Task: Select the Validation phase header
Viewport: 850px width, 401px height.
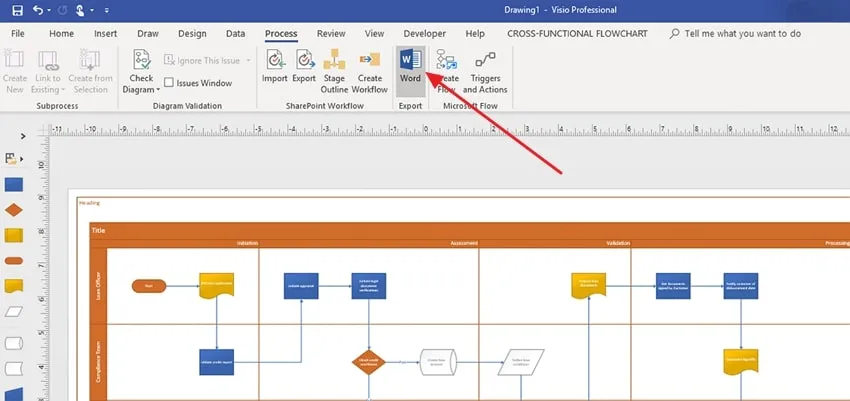Action: 555,244
